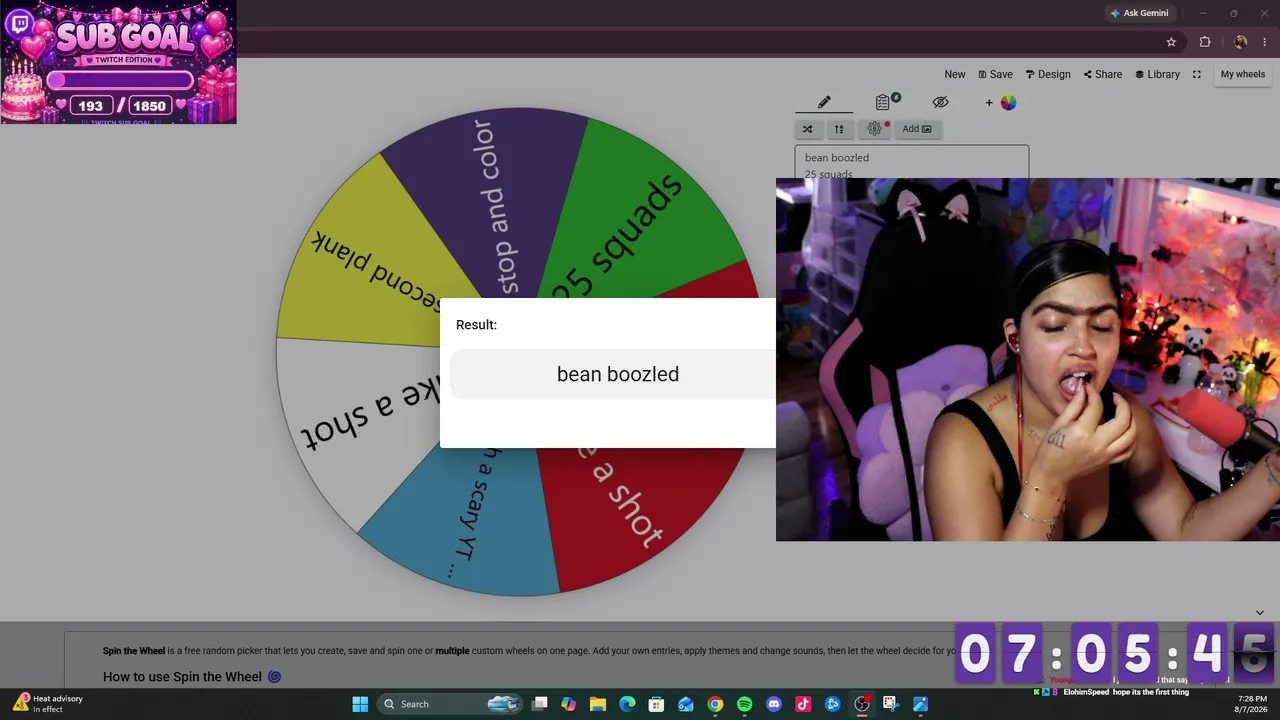This screenshot has height=720, width=1280.
Task: Add a new wheel with plus icon
Action: point(989,102)
